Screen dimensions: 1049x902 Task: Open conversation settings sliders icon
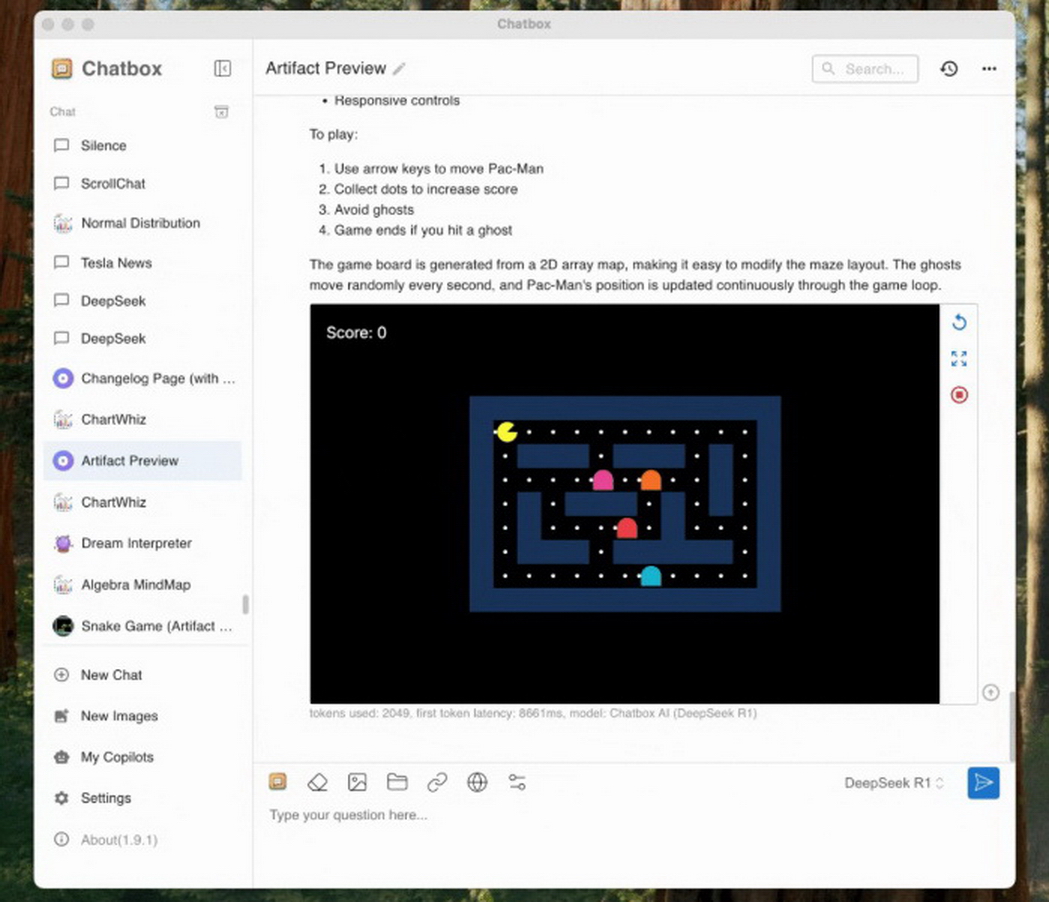pos(517,782)
